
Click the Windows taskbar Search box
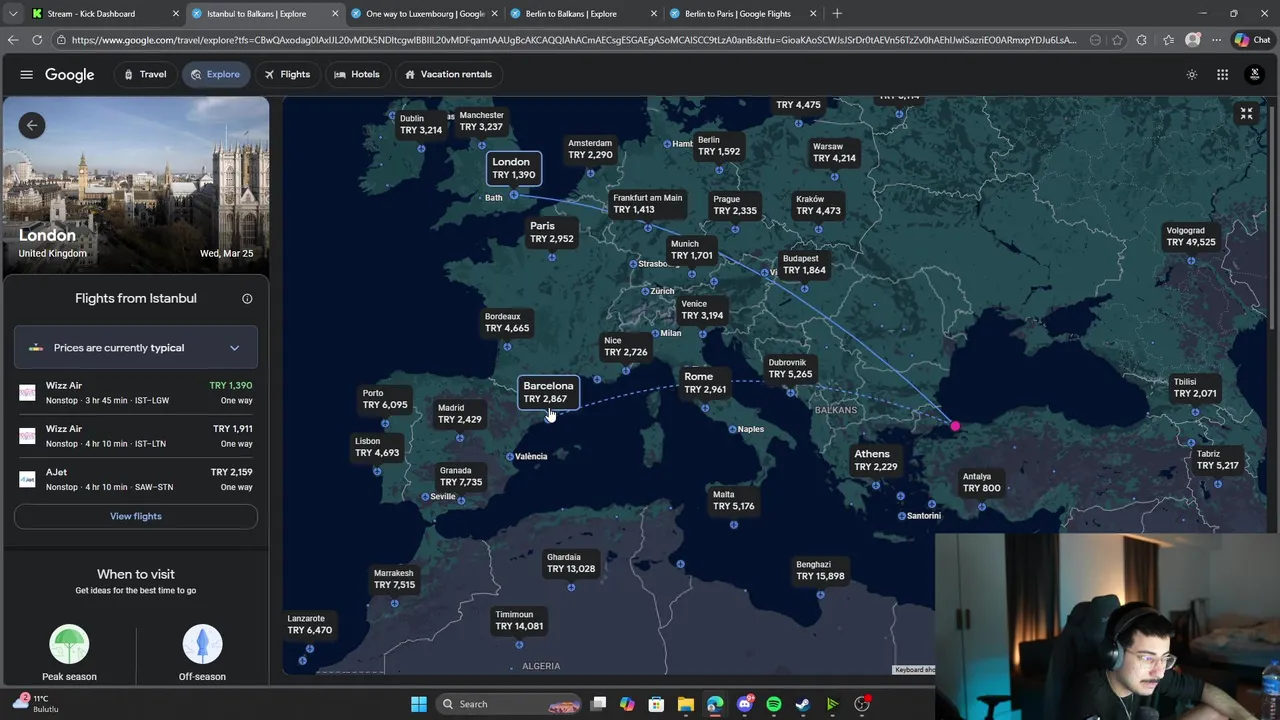[510, 704]
